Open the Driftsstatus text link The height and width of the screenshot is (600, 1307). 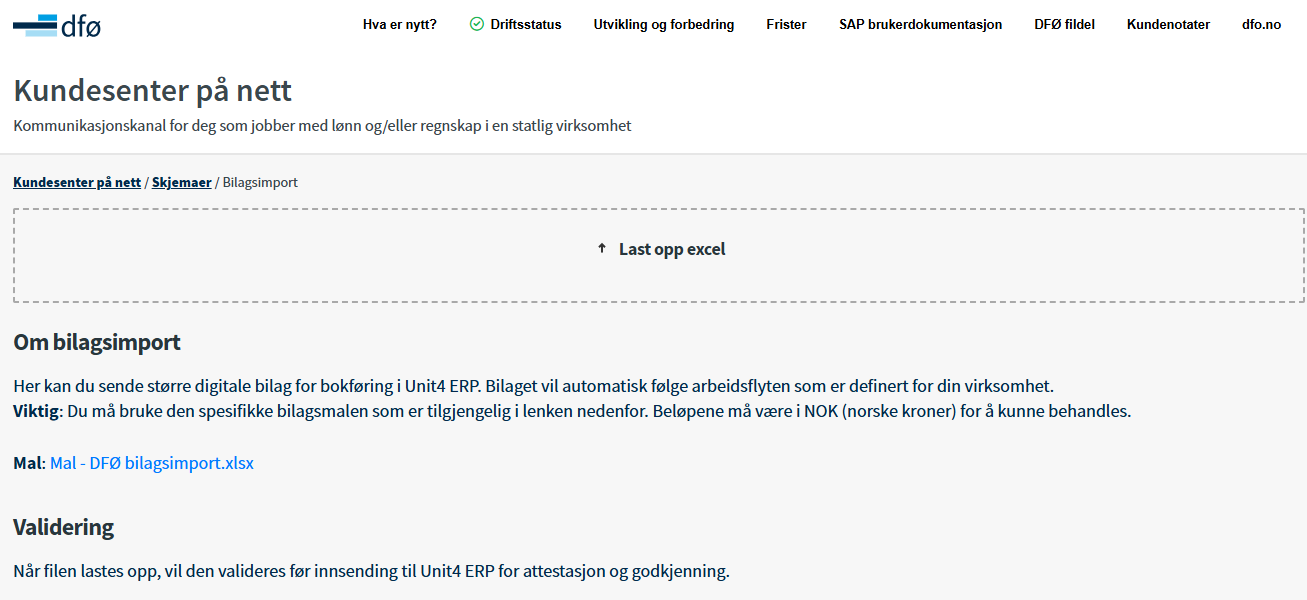526,25
